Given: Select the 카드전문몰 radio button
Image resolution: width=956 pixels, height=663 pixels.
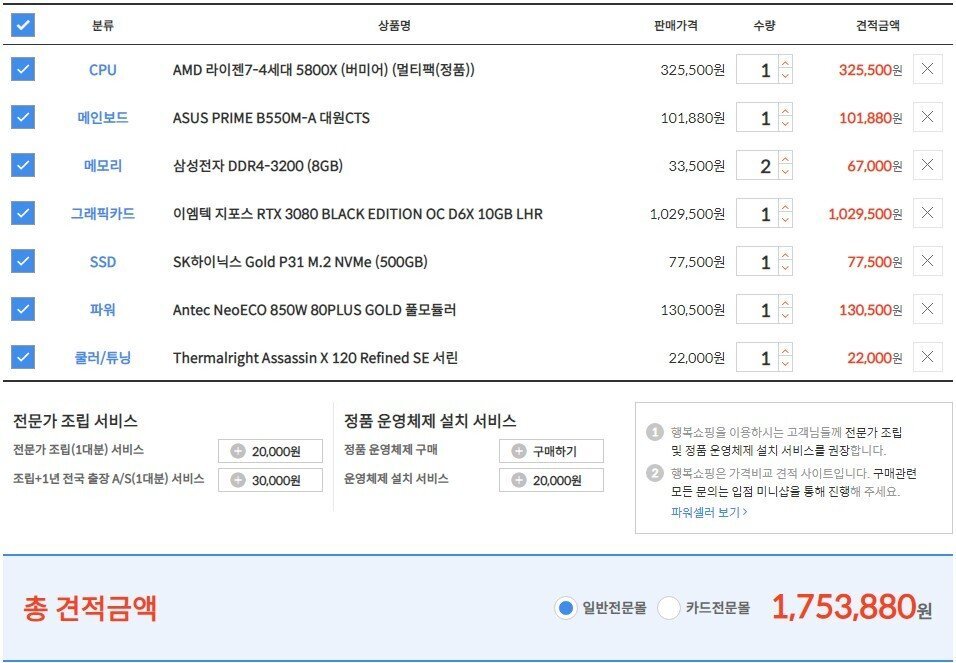Looking at the screenshot, I should 669,607.
